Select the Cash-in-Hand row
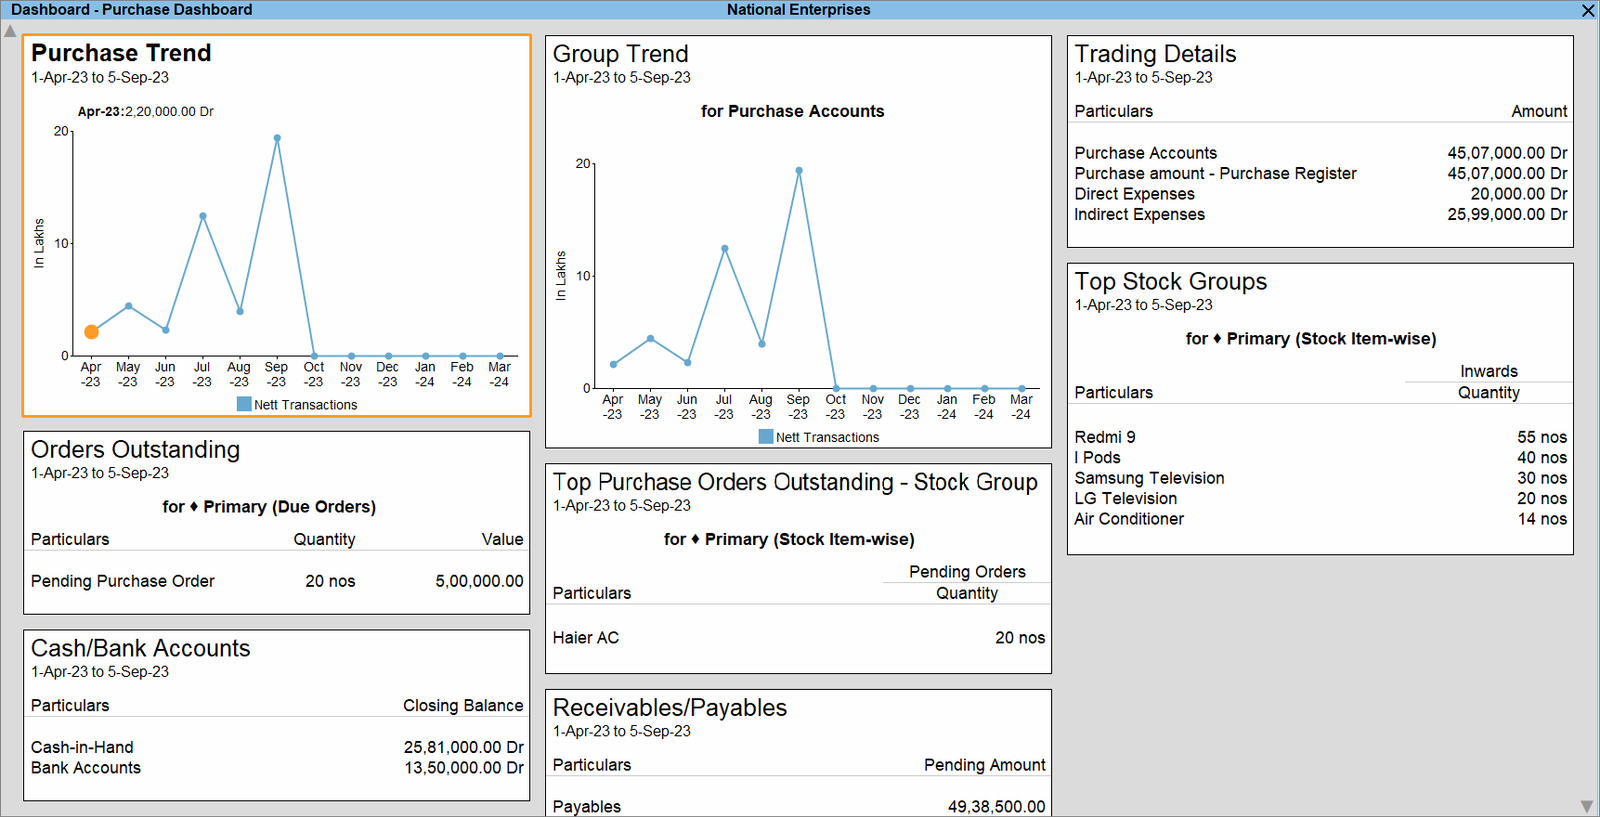The height and width of the screenshot is (817, 1600). coord(277,747)
